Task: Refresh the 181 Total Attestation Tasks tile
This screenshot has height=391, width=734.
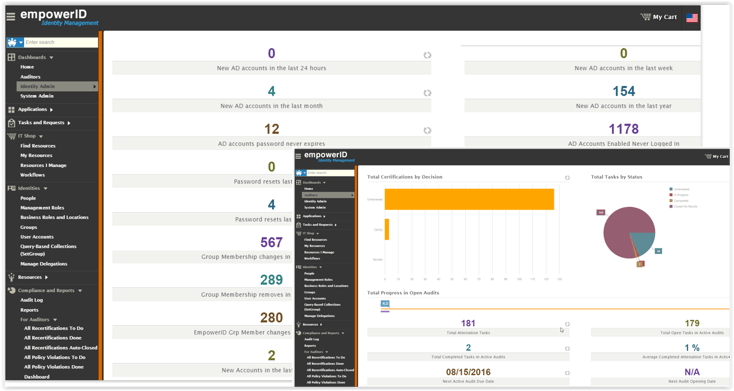Action: click(567, 324)
